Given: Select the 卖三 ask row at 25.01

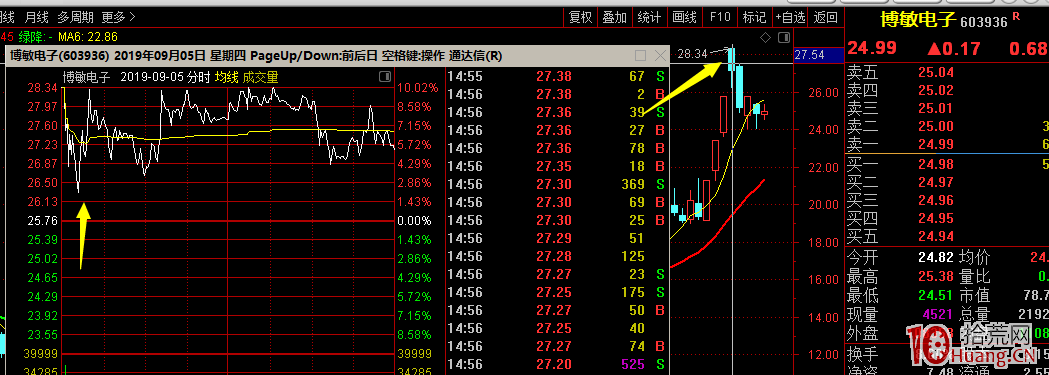Looking at the screenshot, I should pyautogui.click(x=947, y=108).
